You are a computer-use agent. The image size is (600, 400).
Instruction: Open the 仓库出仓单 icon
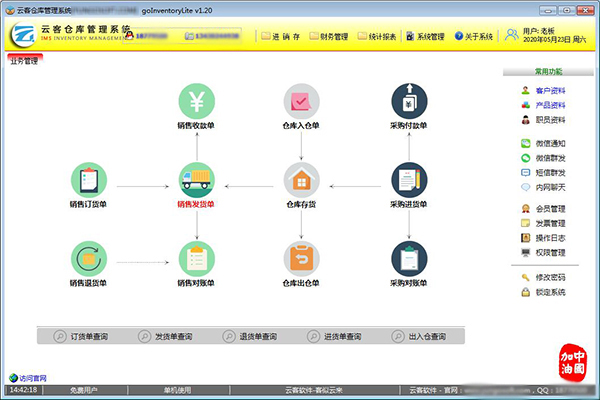pyautogui.click(x=301, y=259)
